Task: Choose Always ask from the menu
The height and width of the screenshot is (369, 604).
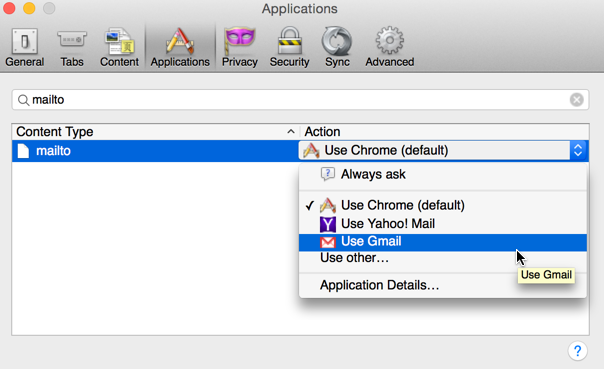Action: point(443,174)
